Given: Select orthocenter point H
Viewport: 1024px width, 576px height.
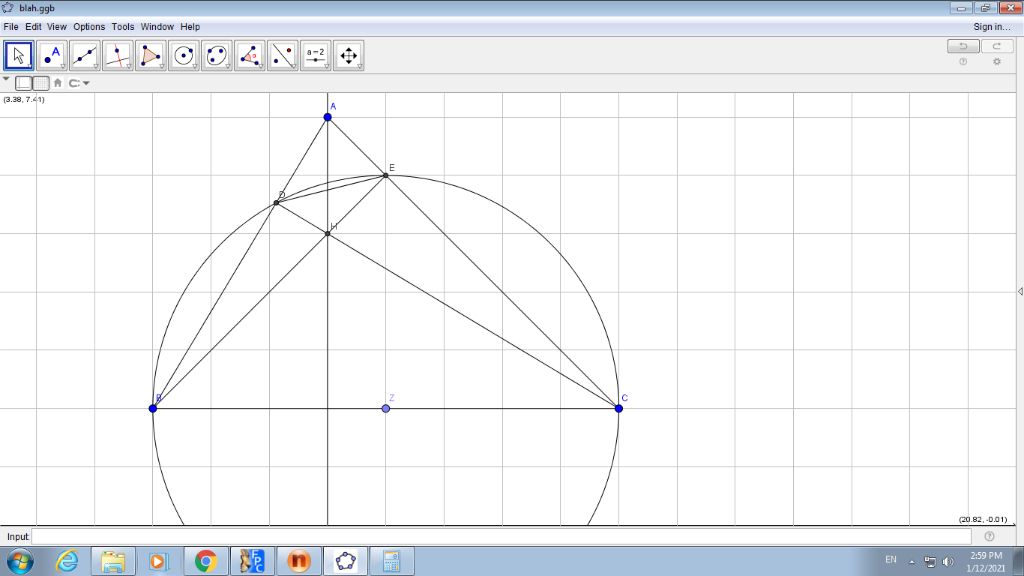Looking at the screenshot, I should pyautogui.click(x=328, y=233).
